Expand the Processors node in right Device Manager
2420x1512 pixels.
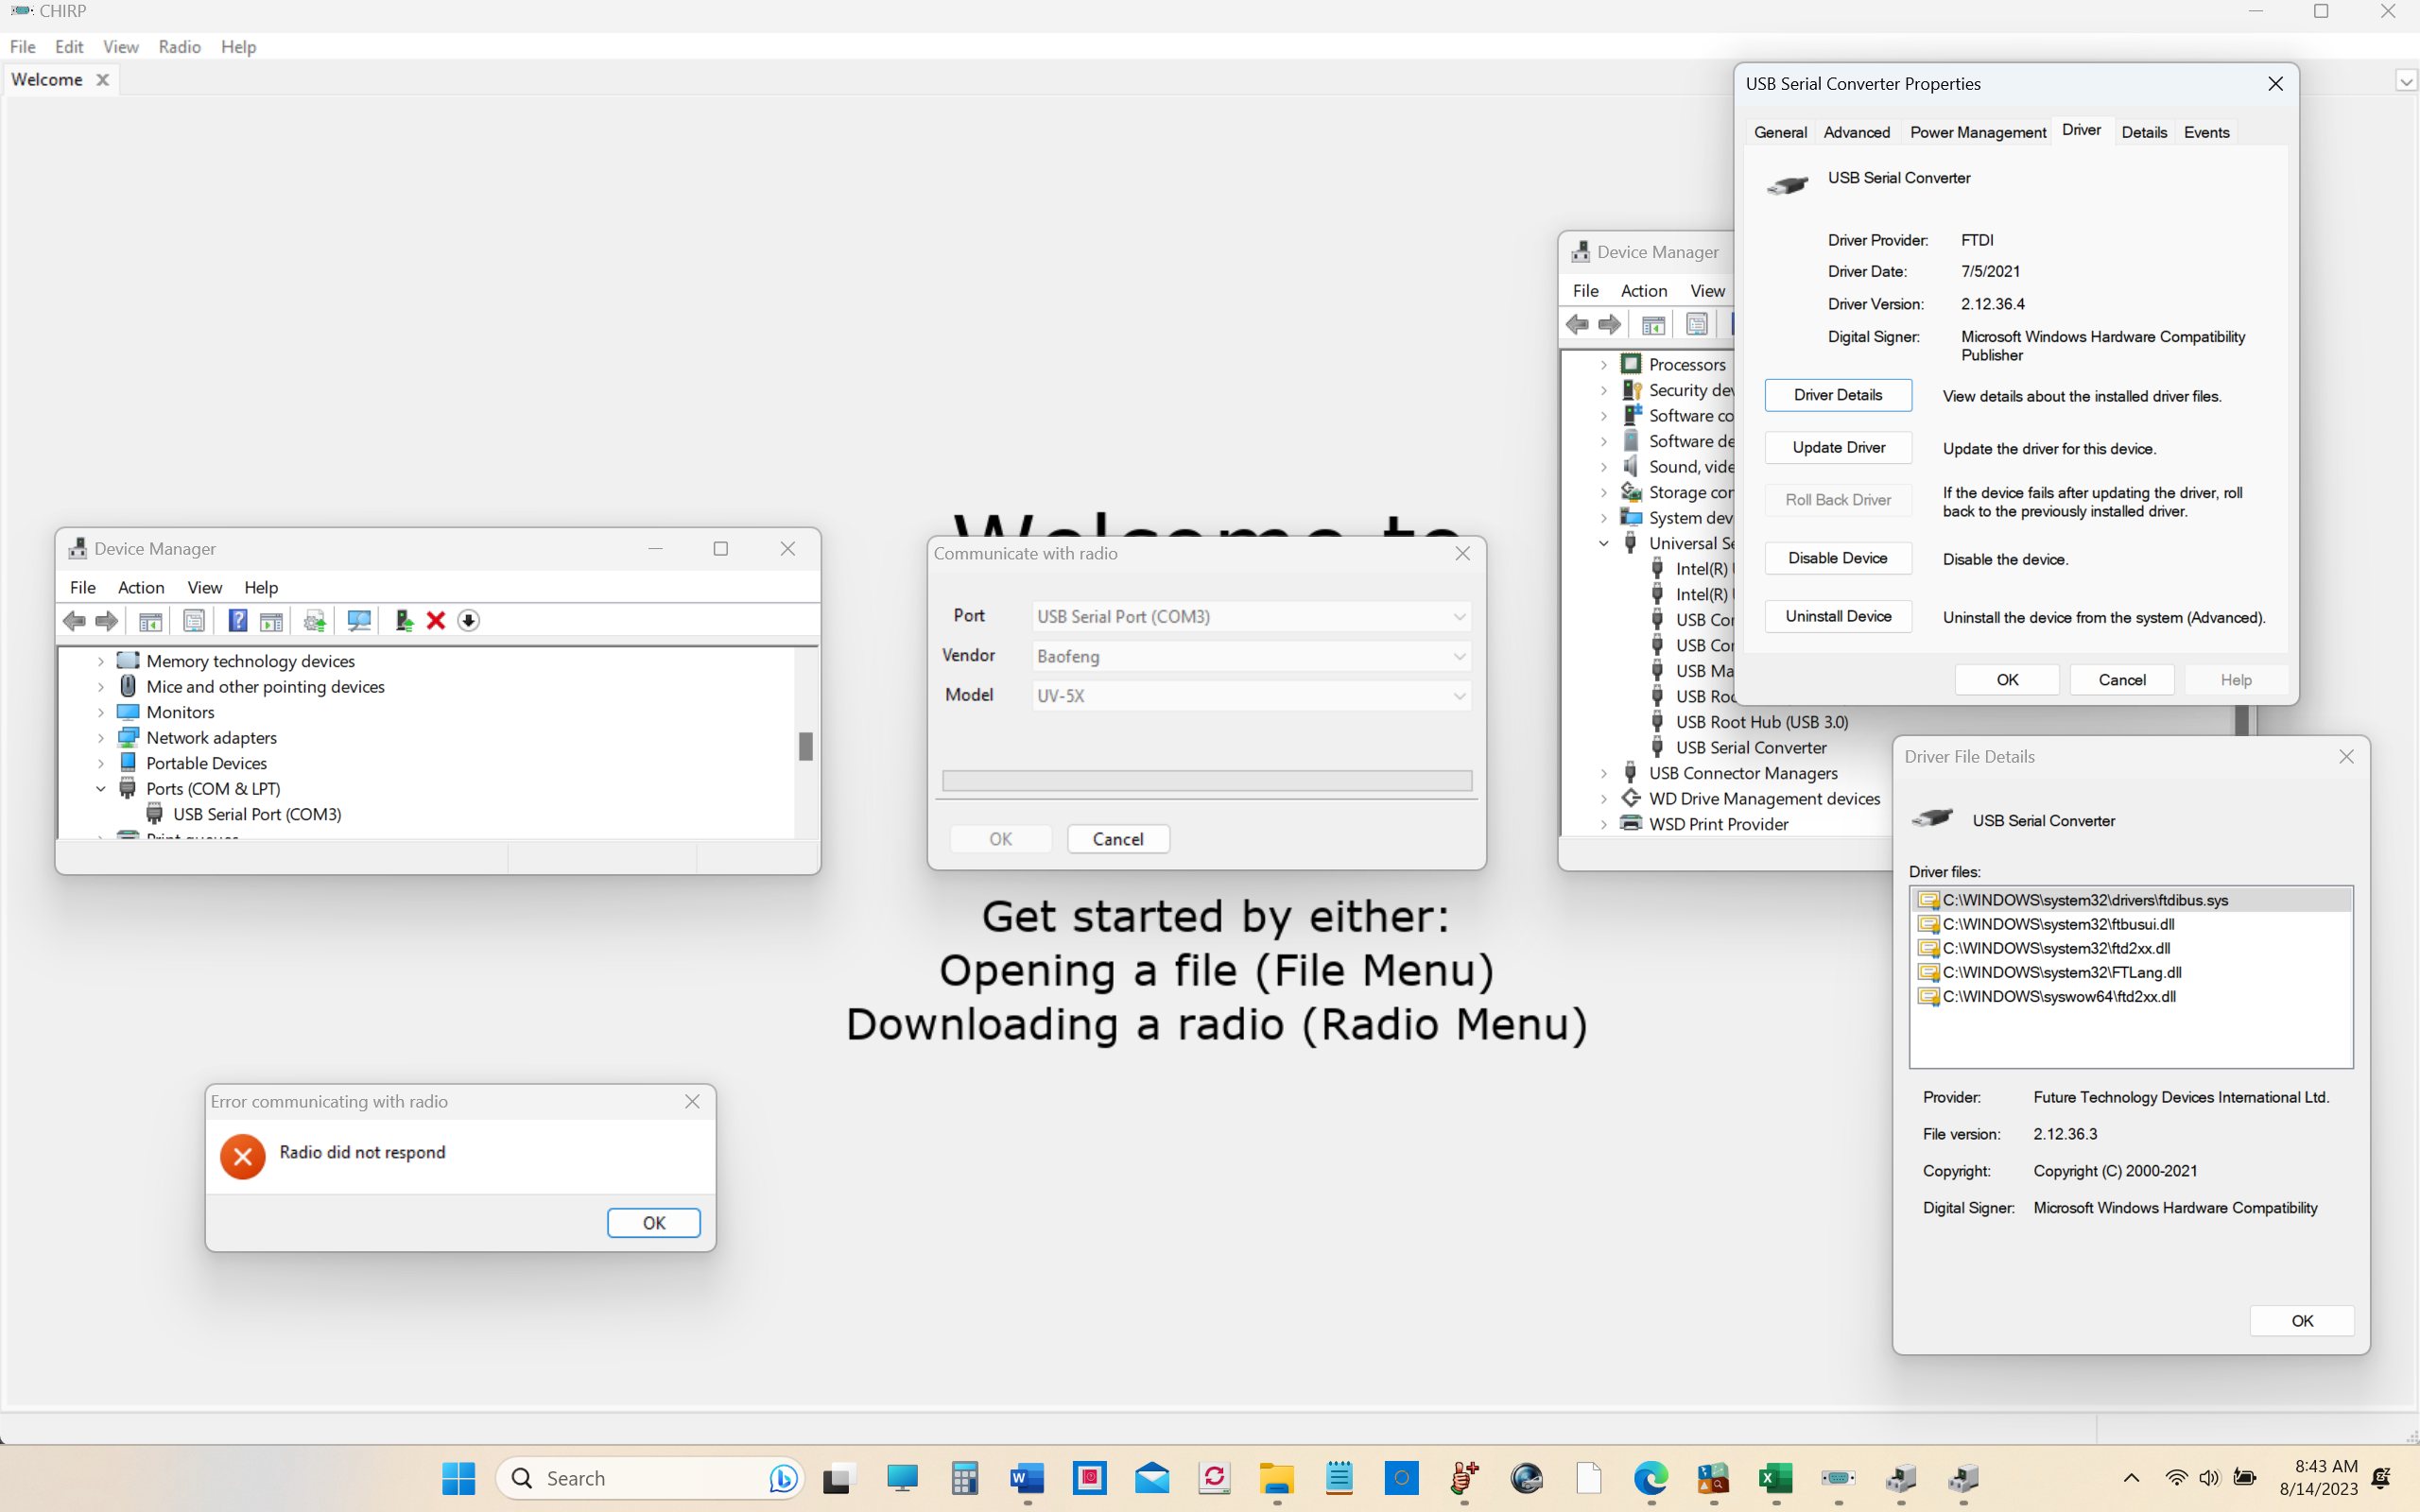click(1604, 365)
